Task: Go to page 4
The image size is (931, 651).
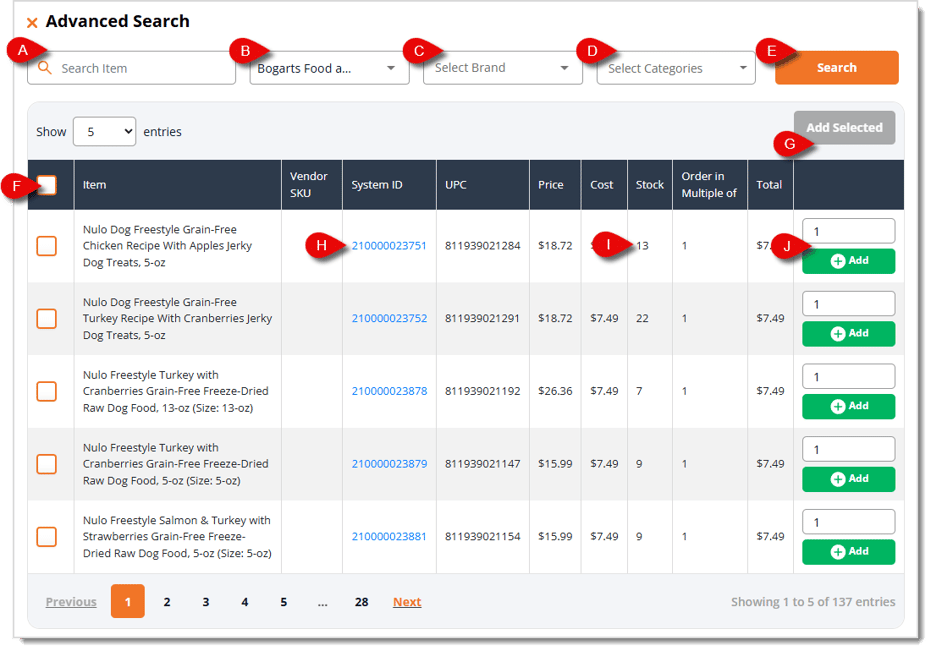Action: pos(245,602)
